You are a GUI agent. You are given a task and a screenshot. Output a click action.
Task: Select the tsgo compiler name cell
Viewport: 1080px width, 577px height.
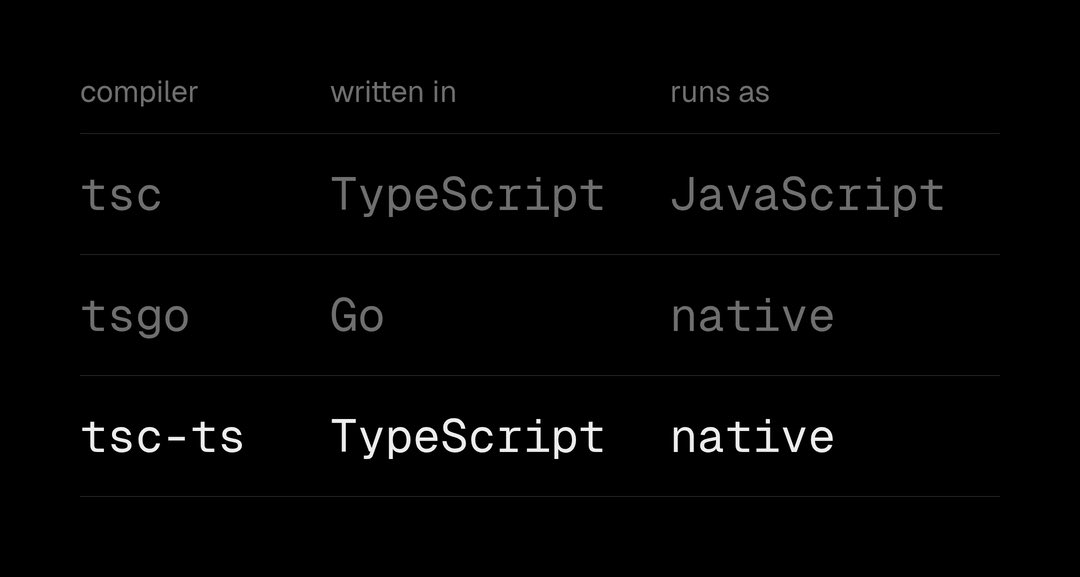point(135,317)
